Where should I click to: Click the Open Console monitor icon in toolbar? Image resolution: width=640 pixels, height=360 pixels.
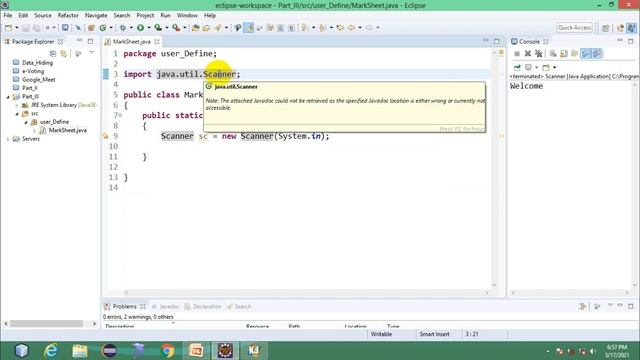(65, 28)
